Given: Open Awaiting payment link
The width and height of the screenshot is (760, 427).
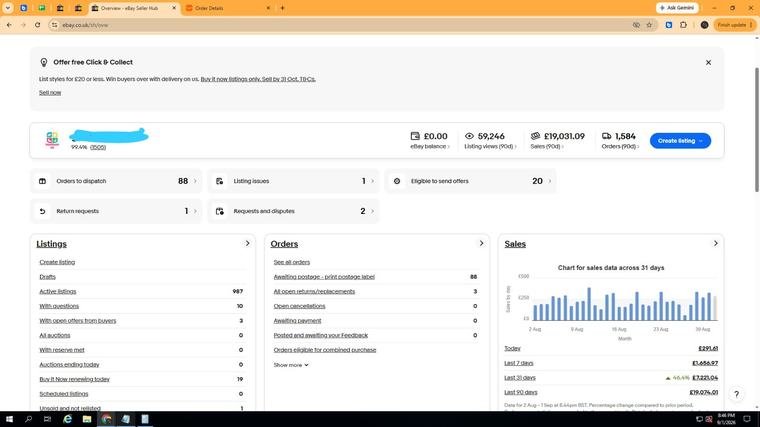Looking at the screenshot, I should click(298, 320).
